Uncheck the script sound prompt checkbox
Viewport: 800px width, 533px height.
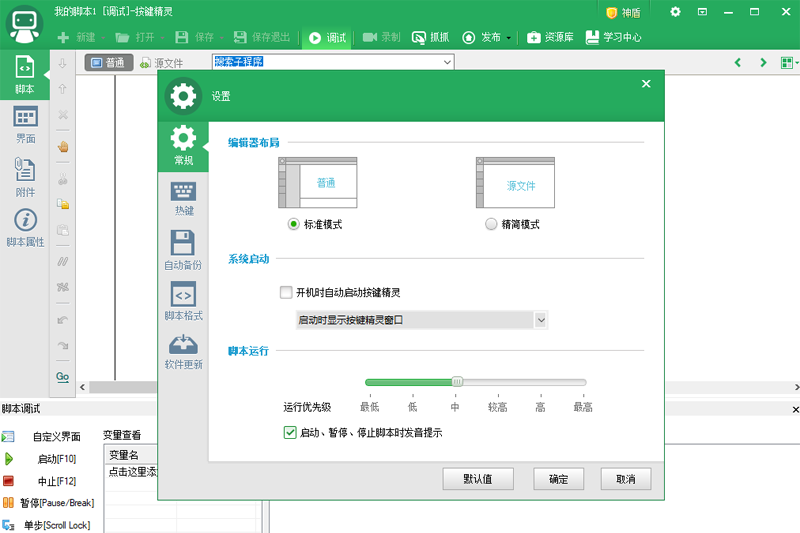[x=290, y=433]
